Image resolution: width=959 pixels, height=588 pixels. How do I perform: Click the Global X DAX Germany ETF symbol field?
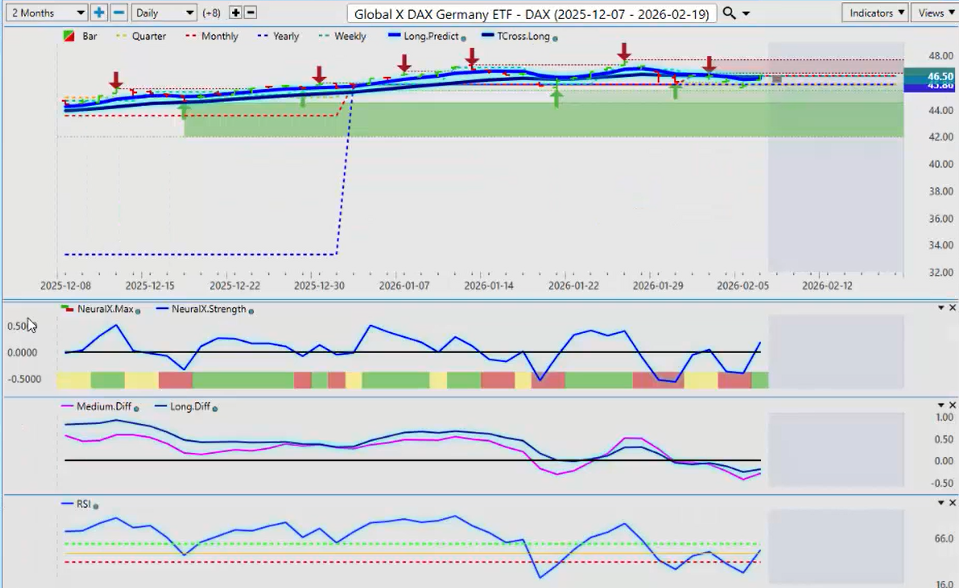[x=532, y=13]
